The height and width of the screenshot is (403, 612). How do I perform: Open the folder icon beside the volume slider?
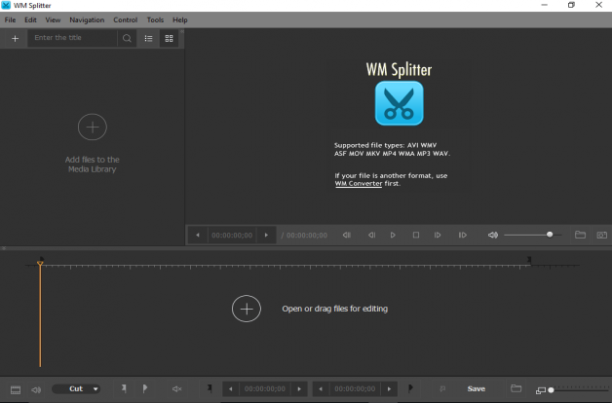tap(580, 234)
